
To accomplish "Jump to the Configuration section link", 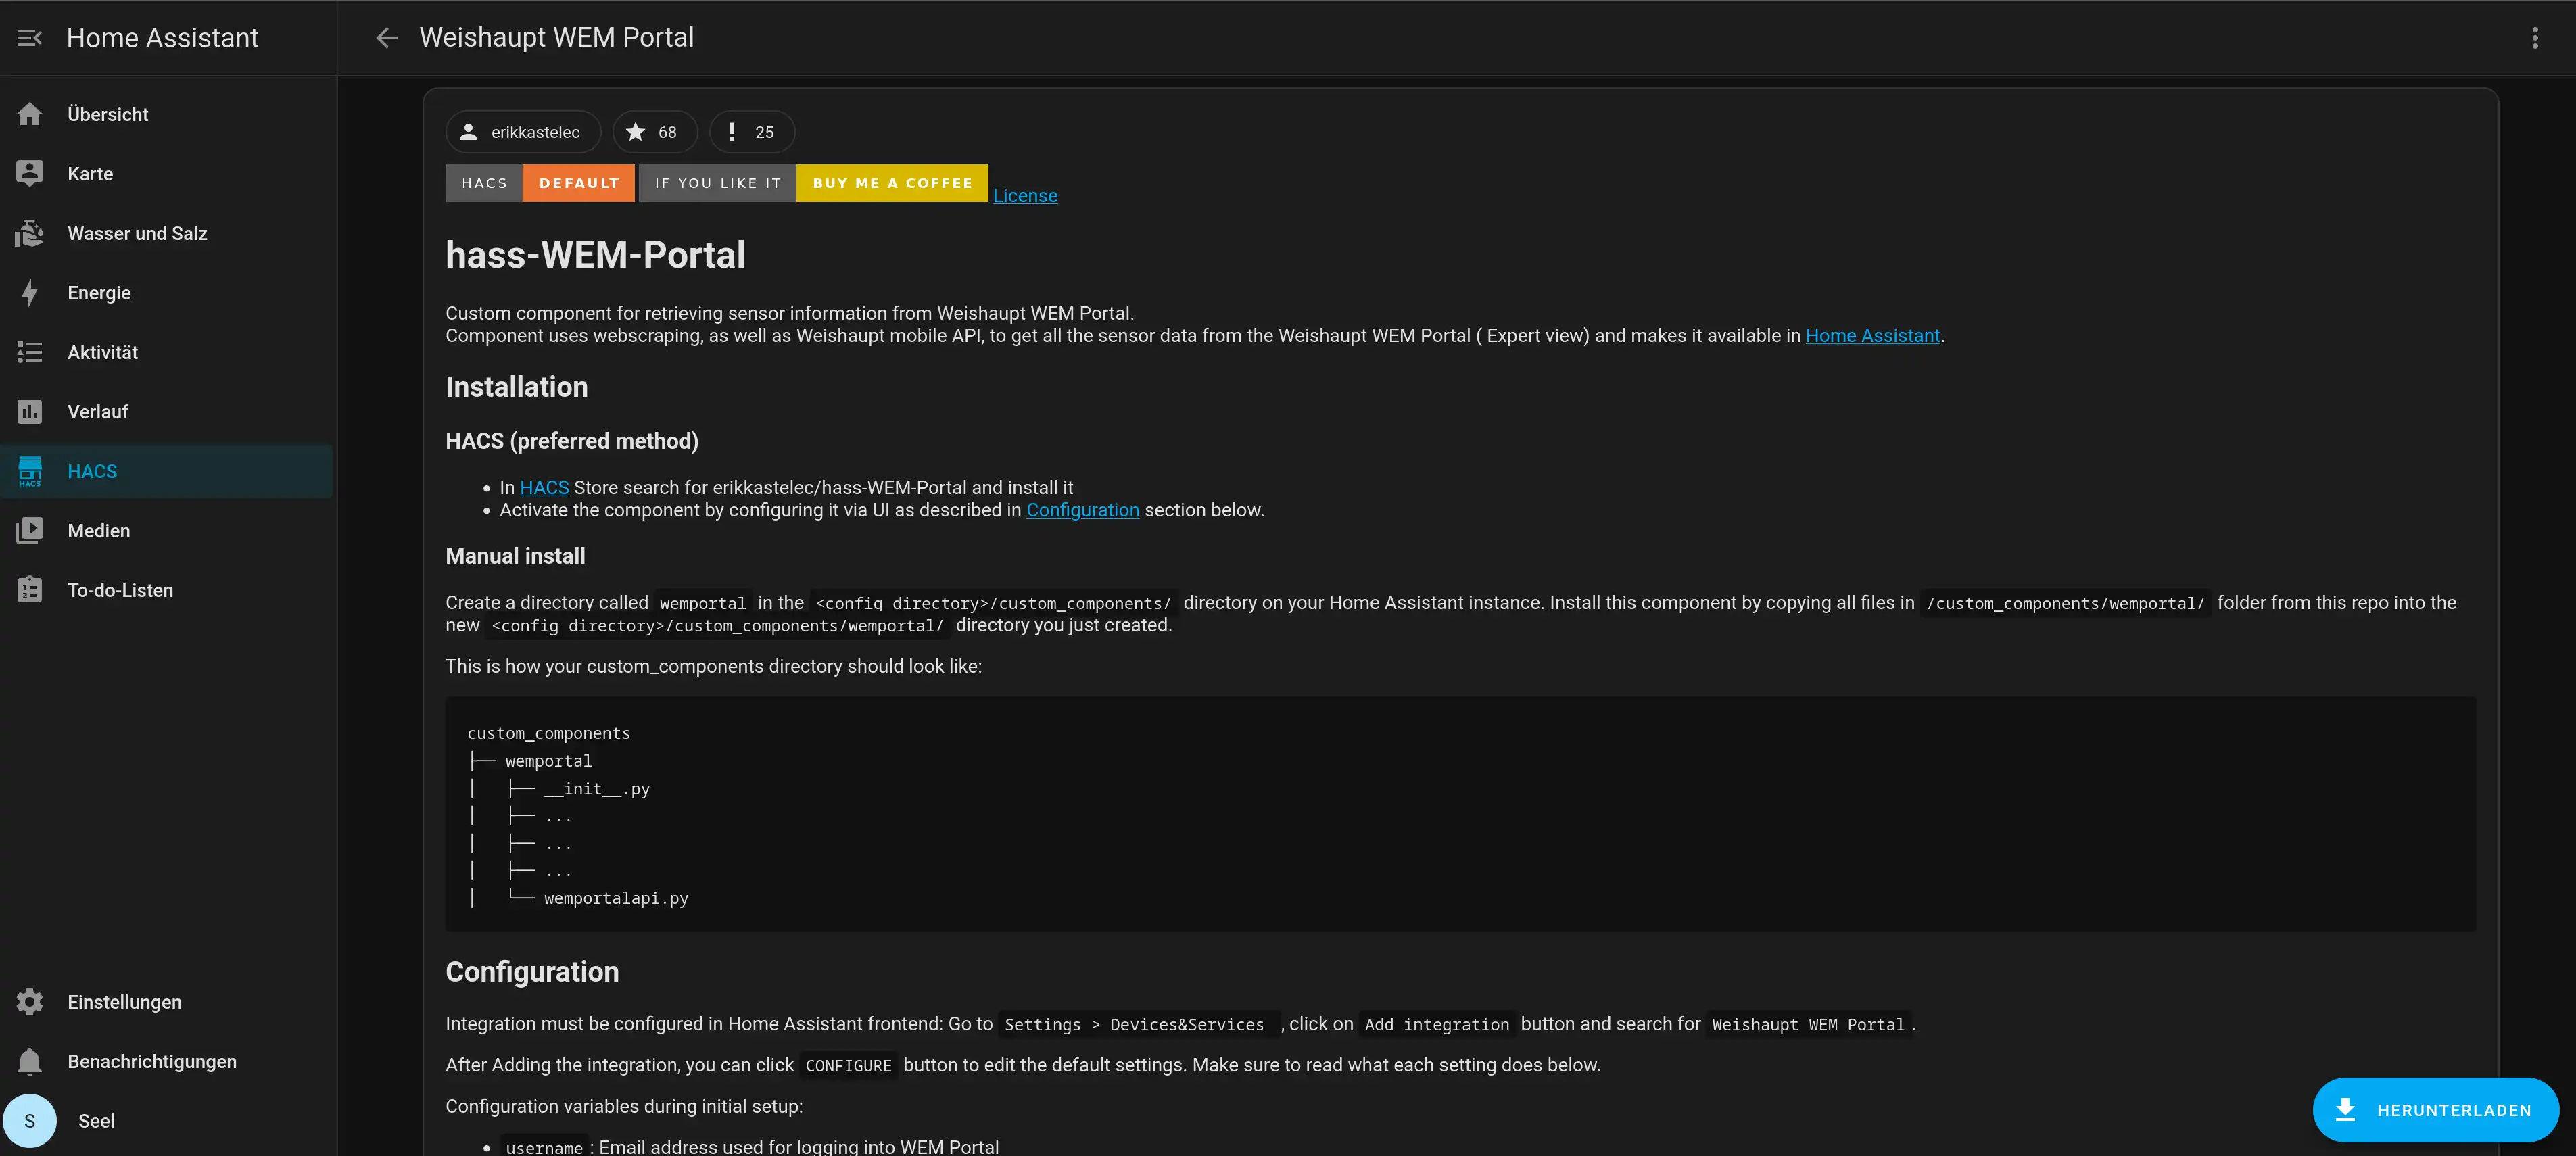I will tap(1082, 510).
